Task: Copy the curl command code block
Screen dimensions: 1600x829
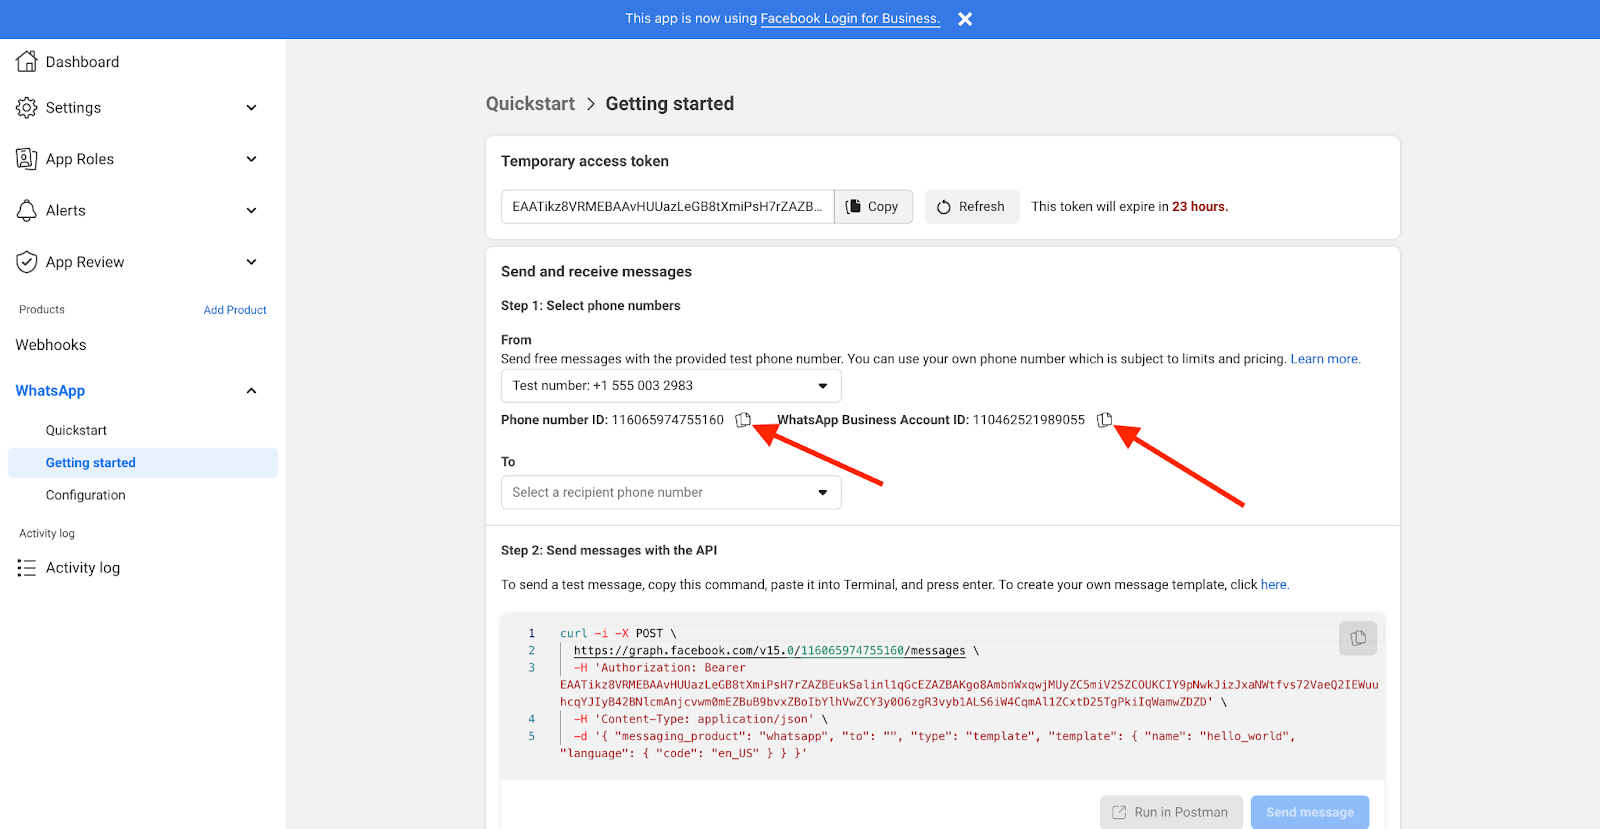Action: 1358,638
